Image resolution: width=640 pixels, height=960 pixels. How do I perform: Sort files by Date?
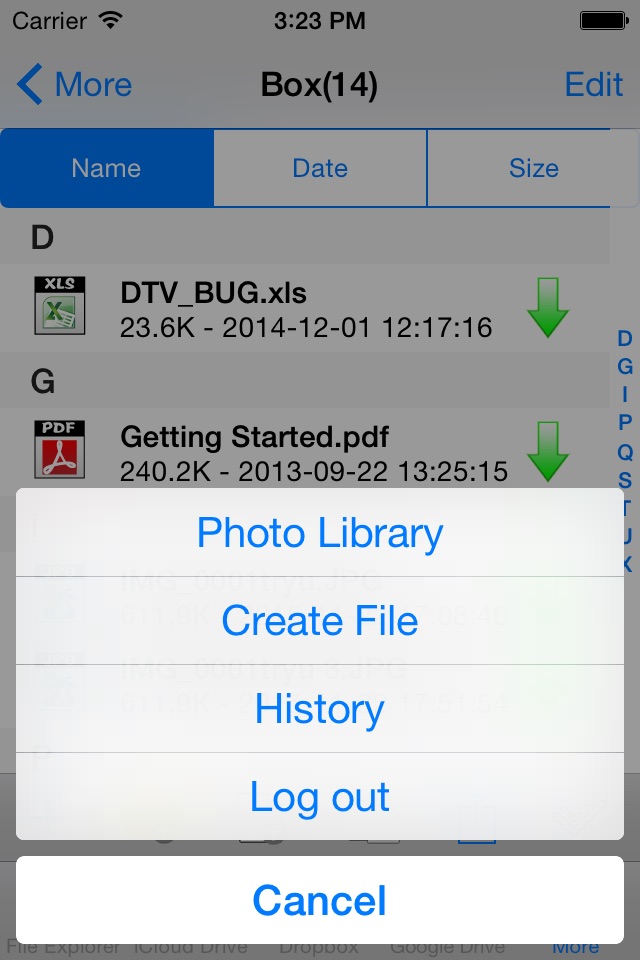(x=320, y=168)
